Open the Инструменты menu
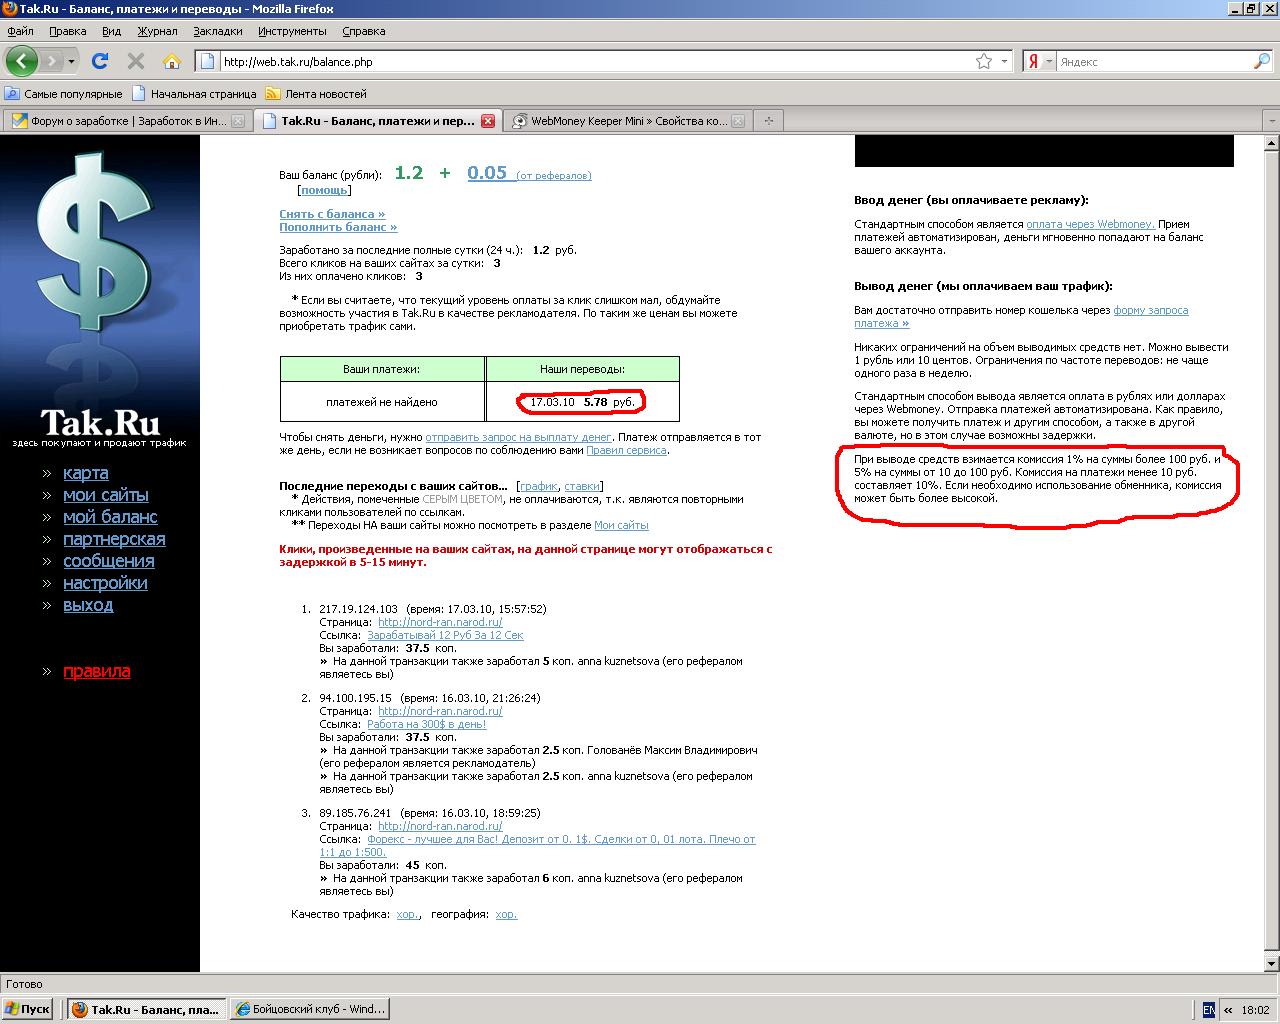This screenshot has height=1024, width=1280. tap(292, 31)
